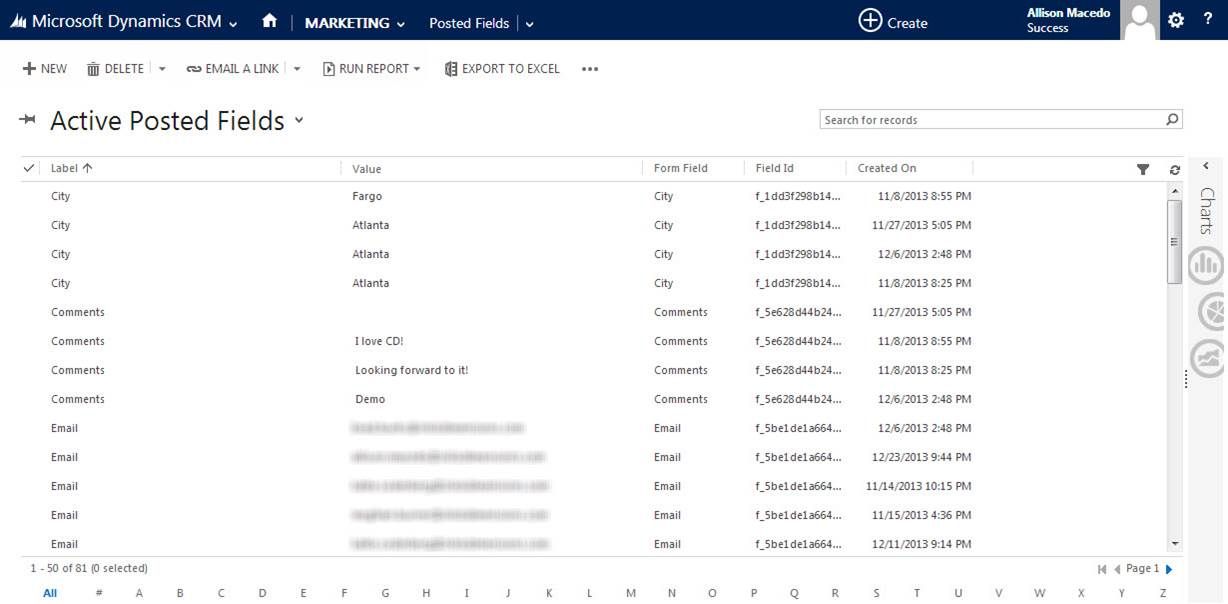Open the settings gear icon

(x=1176, y=20)
